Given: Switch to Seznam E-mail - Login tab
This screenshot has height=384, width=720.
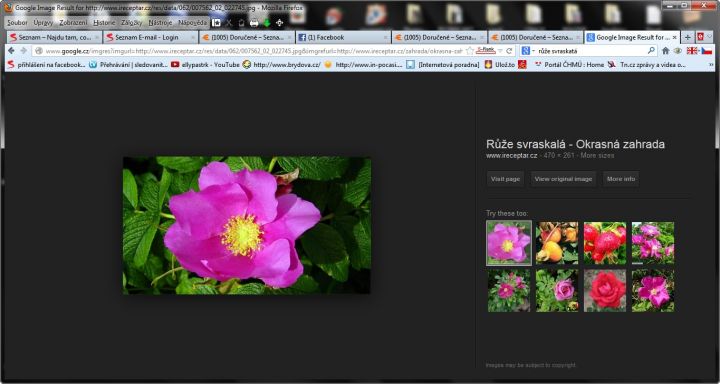Looking at the screenshot, I should [x=150, y=37].
